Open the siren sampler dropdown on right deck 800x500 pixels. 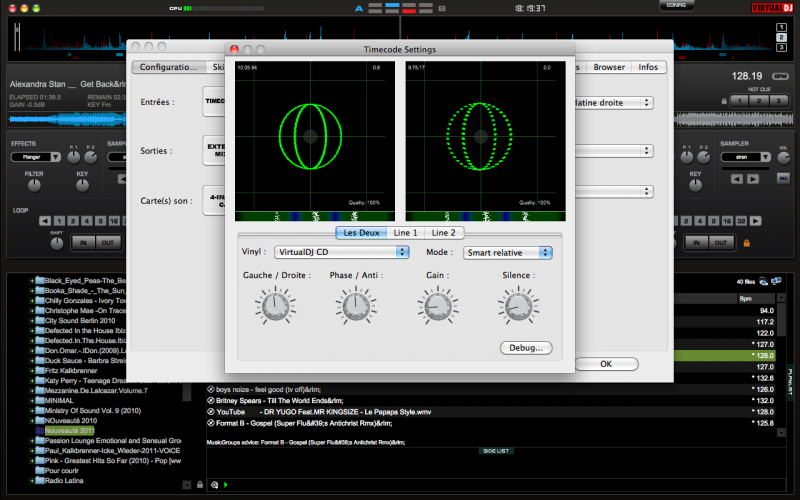click(x=745, y=157)
